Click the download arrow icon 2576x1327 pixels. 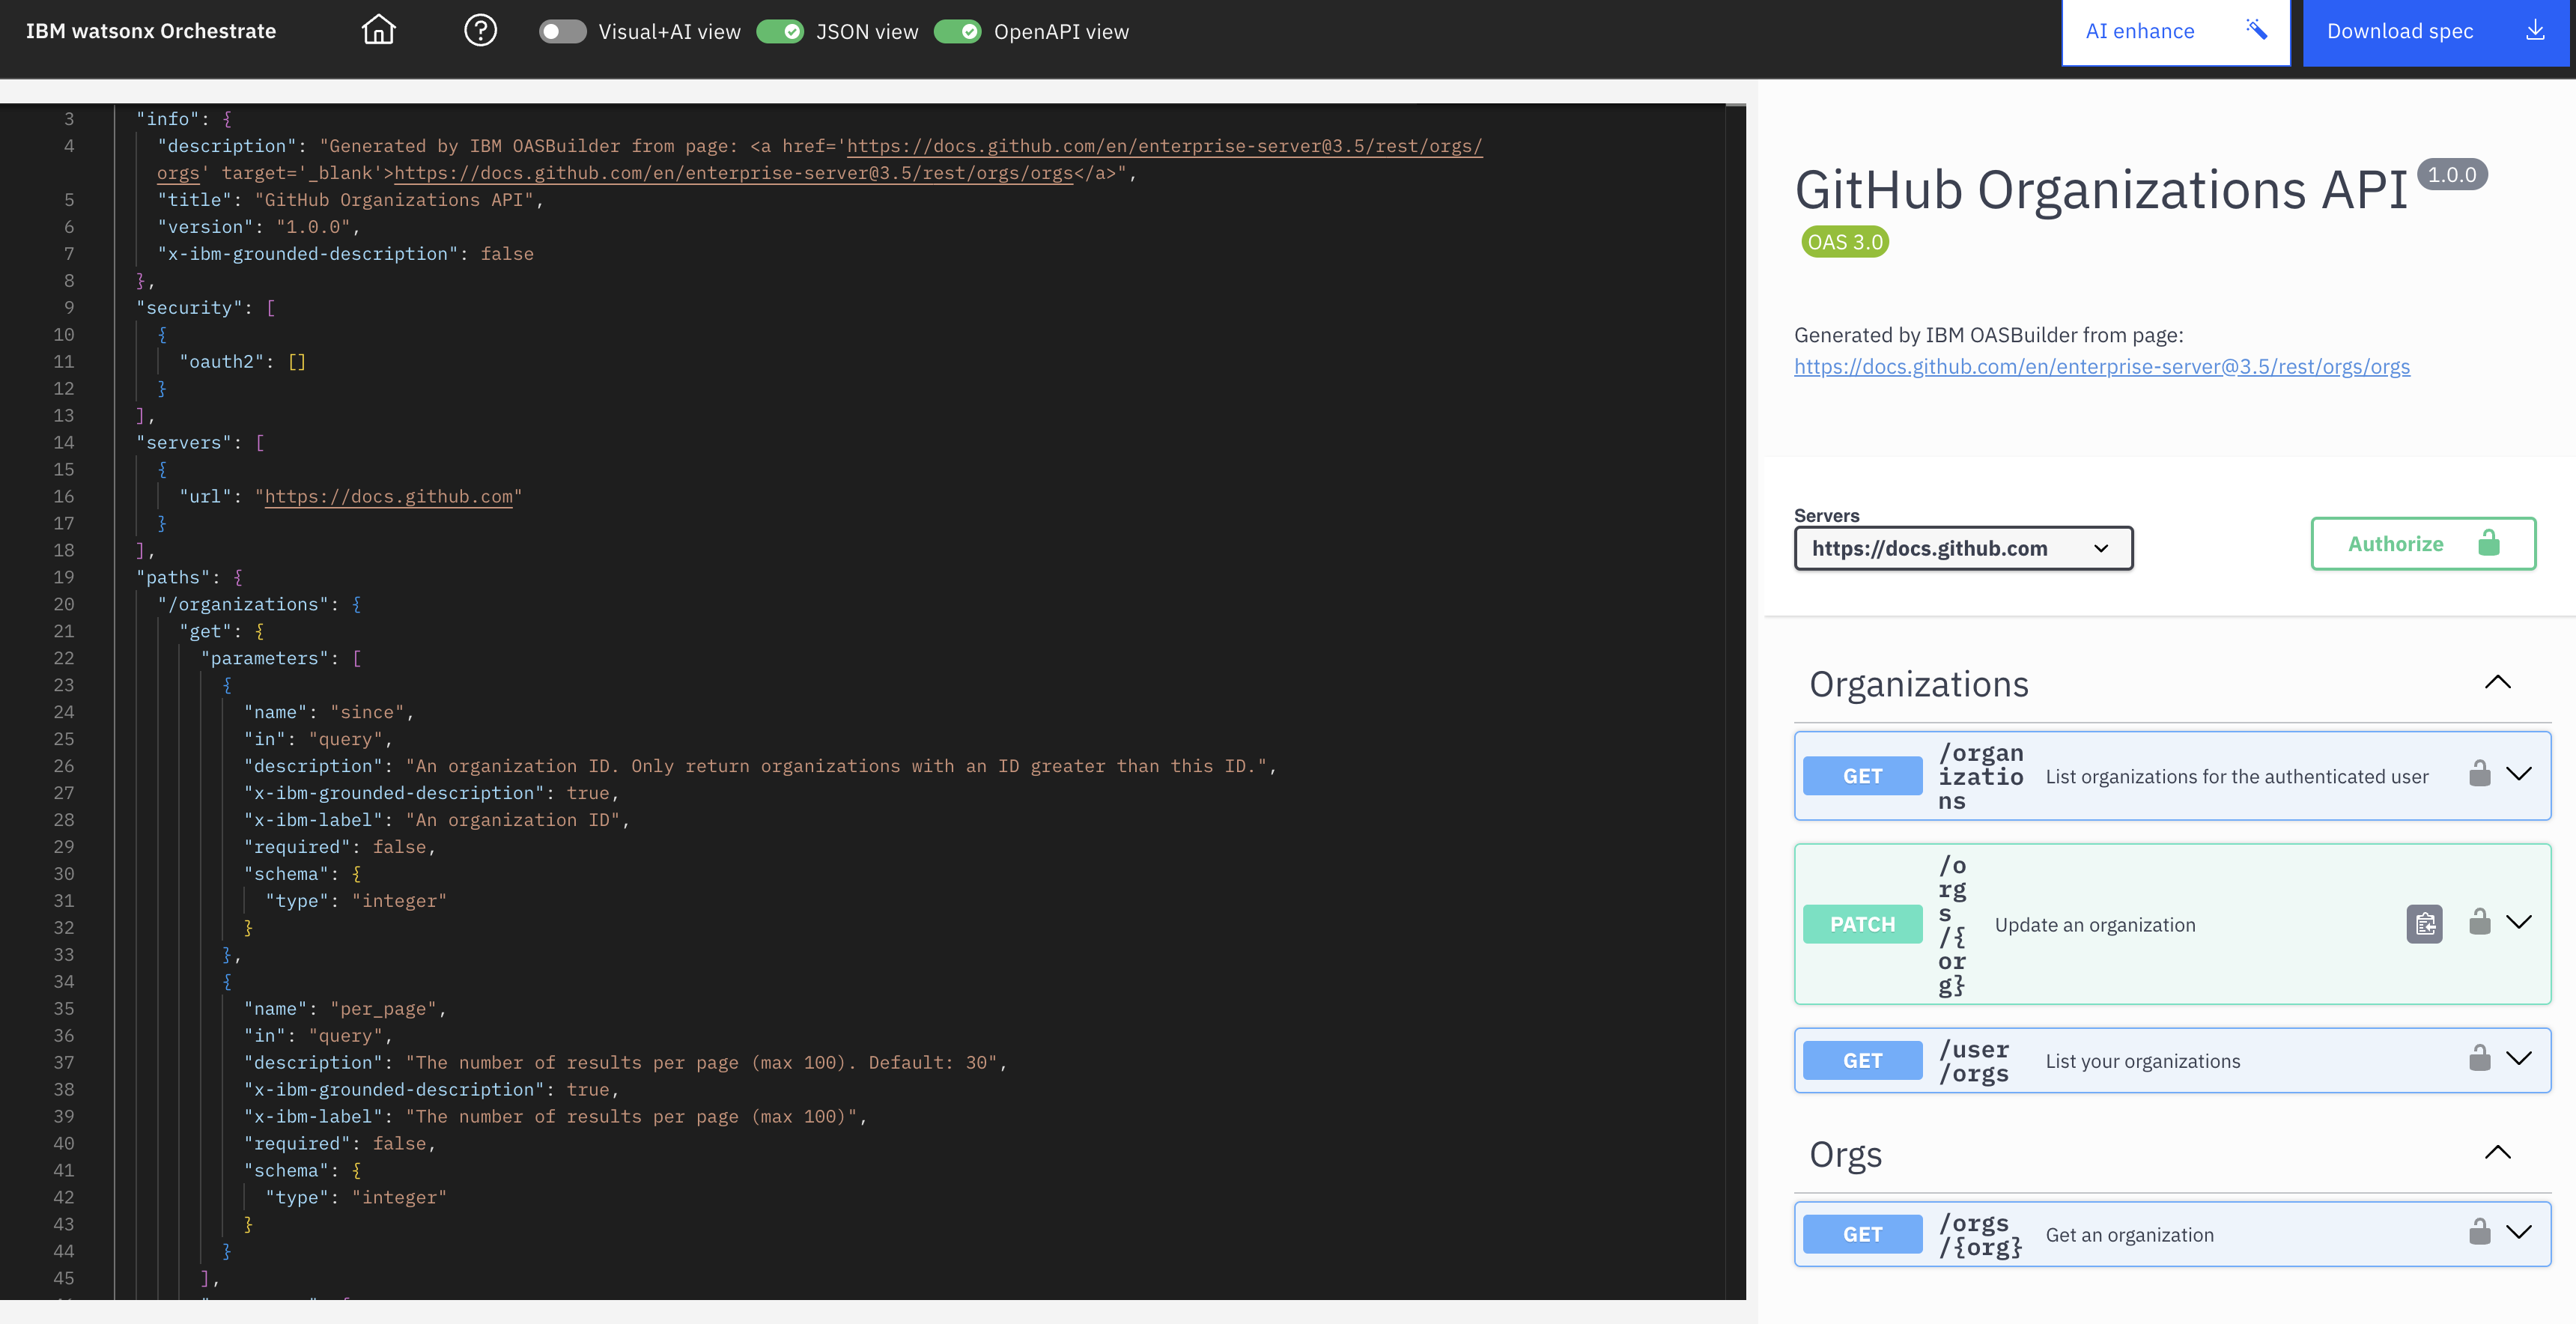[x=2535, y=30]
